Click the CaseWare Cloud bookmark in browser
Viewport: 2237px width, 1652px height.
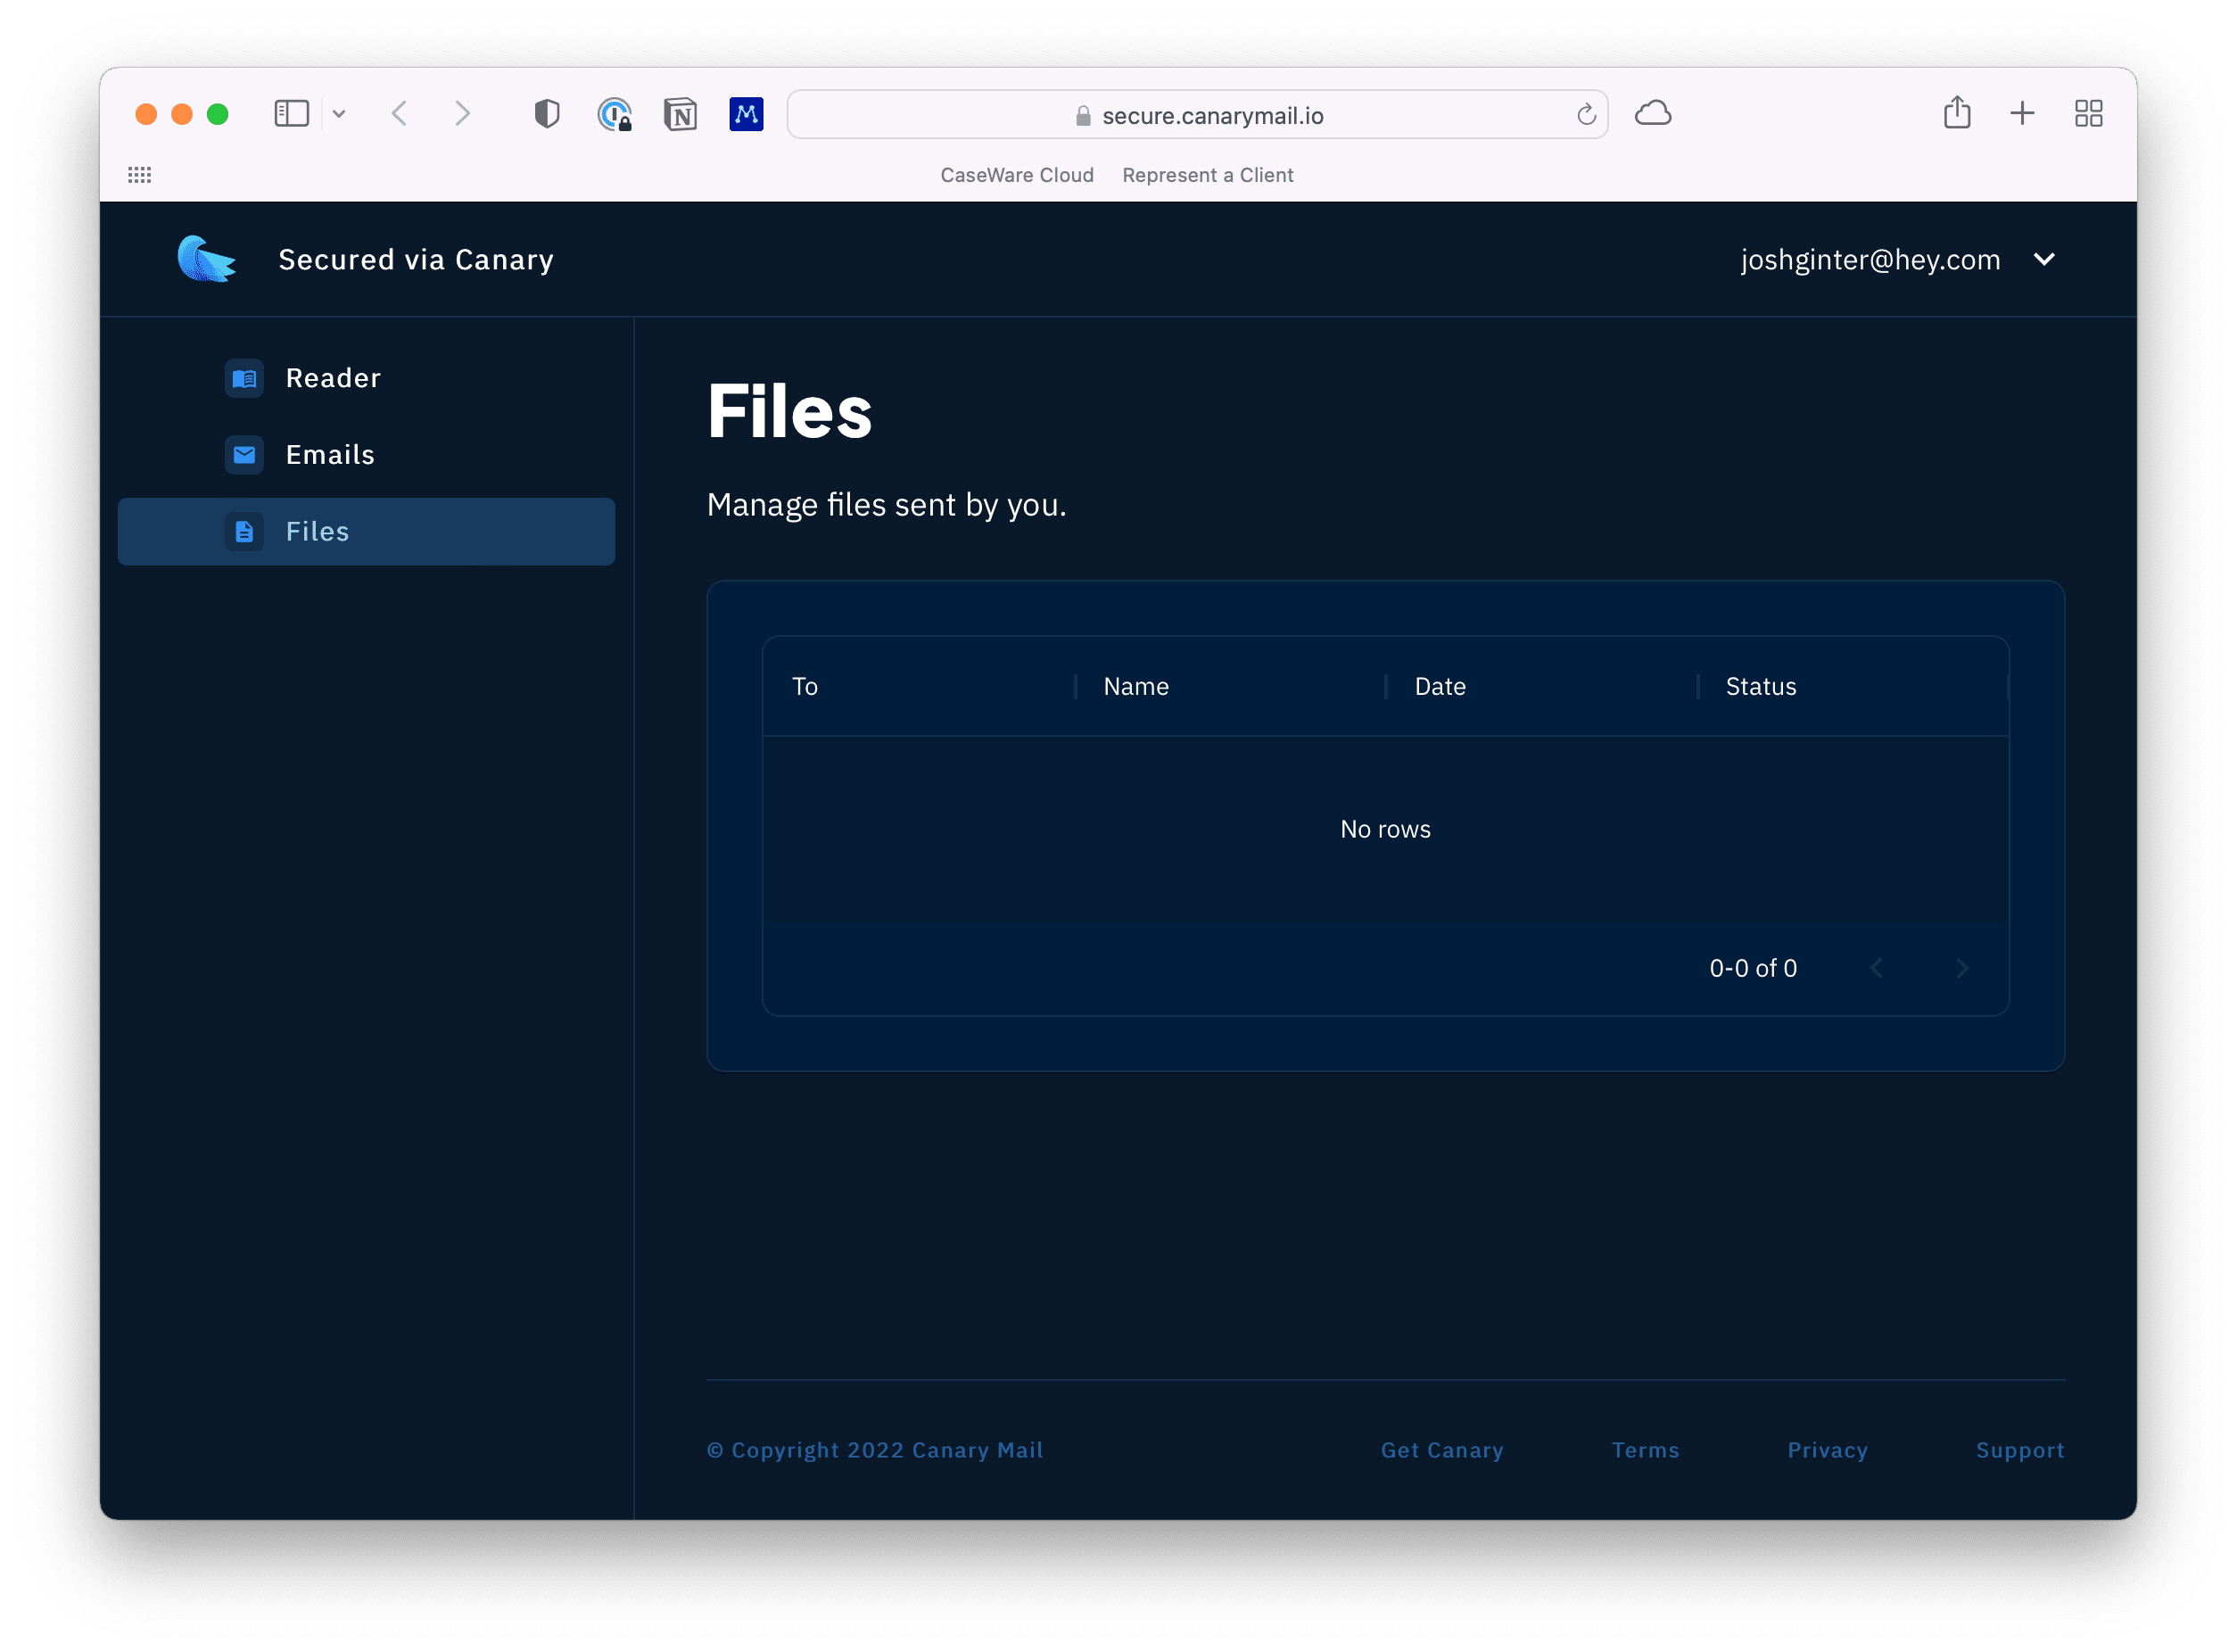[1016, 174]
